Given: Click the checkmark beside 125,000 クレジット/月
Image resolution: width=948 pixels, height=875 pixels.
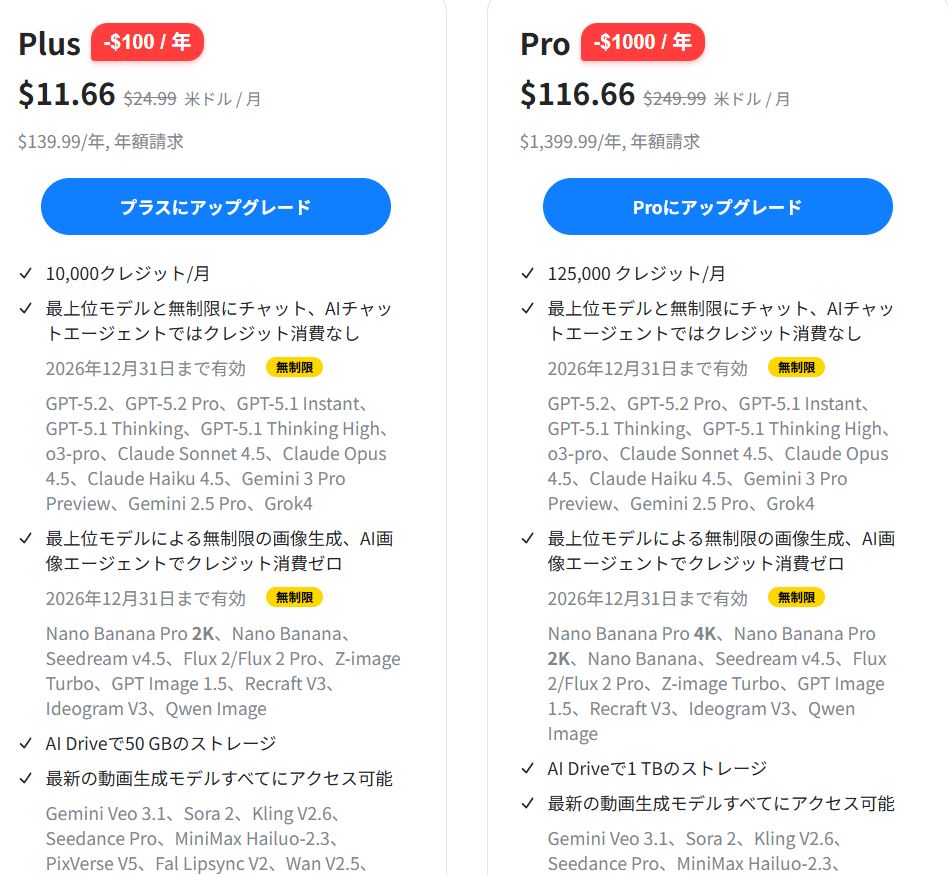Looking at the screenshot, I should coord(528,273).
